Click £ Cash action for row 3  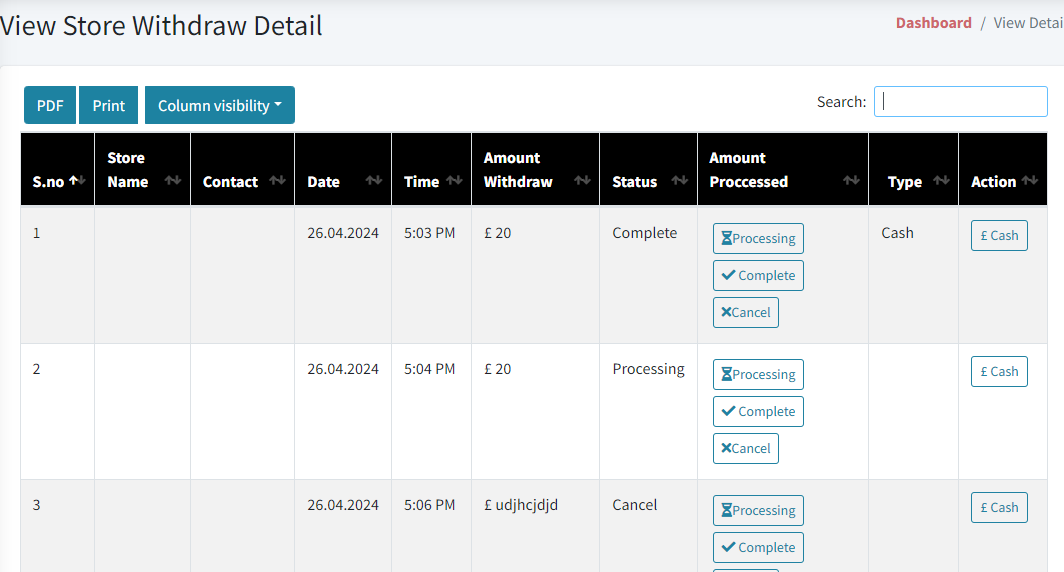point(998,507)
